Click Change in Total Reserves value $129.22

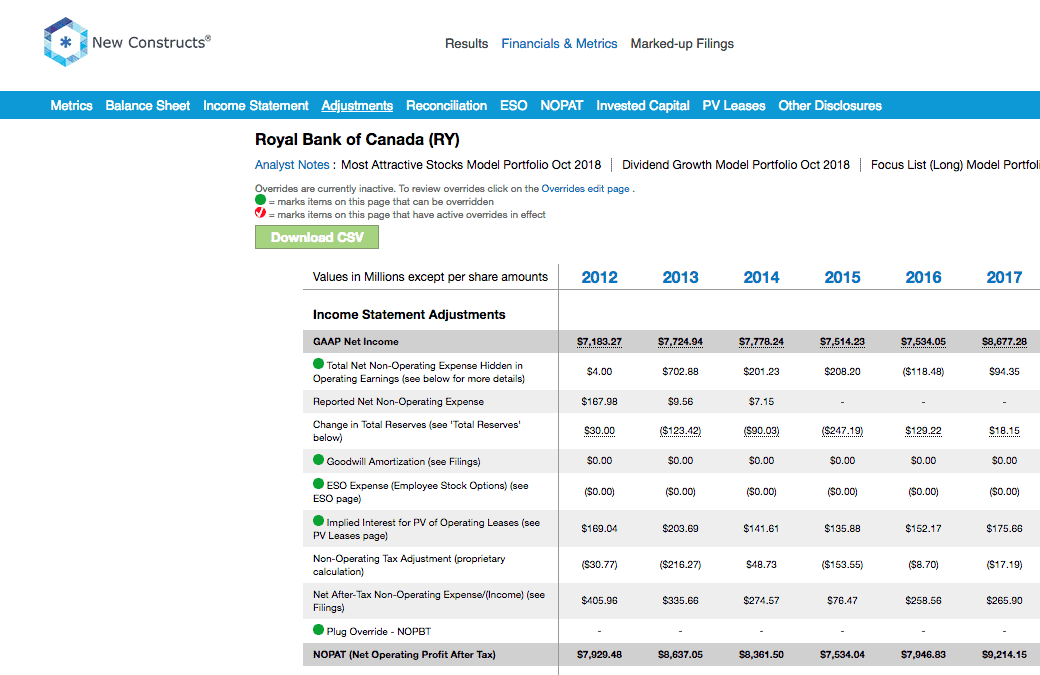pyautogui.click(x=923, y=431)
